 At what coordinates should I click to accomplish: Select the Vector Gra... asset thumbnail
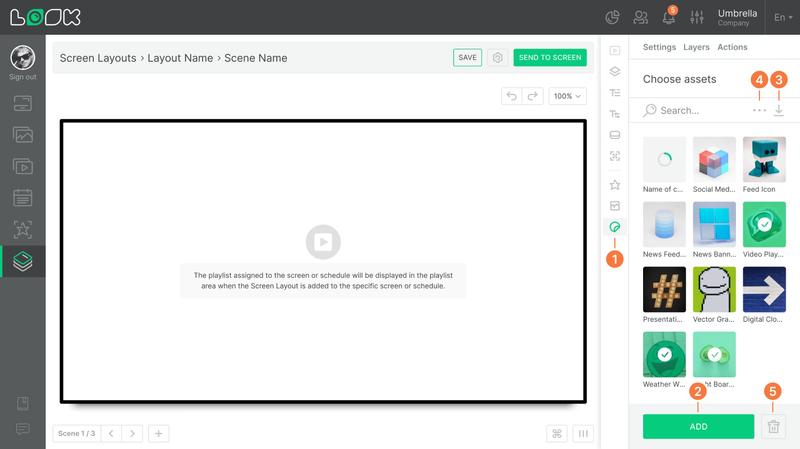[714, 289]
